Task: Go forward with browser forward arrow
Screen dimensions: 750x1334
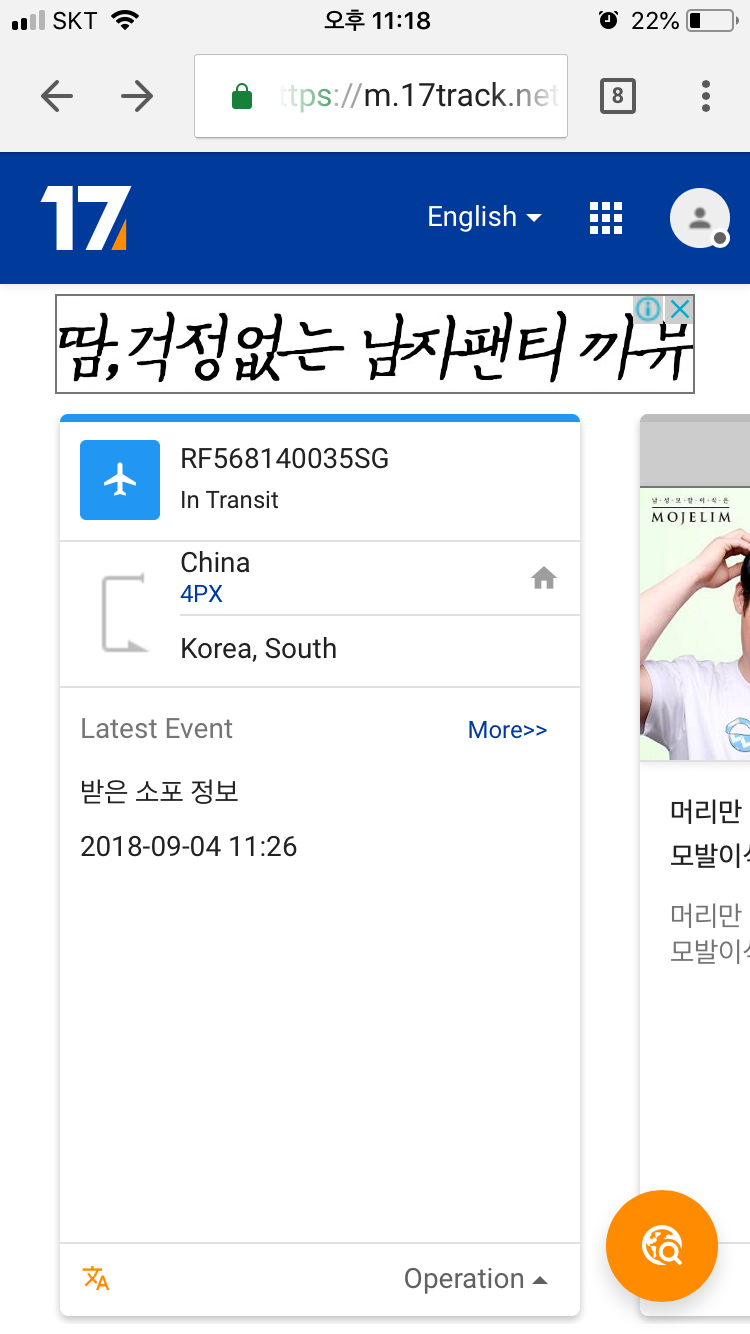Action: click(x=137, y=96)
